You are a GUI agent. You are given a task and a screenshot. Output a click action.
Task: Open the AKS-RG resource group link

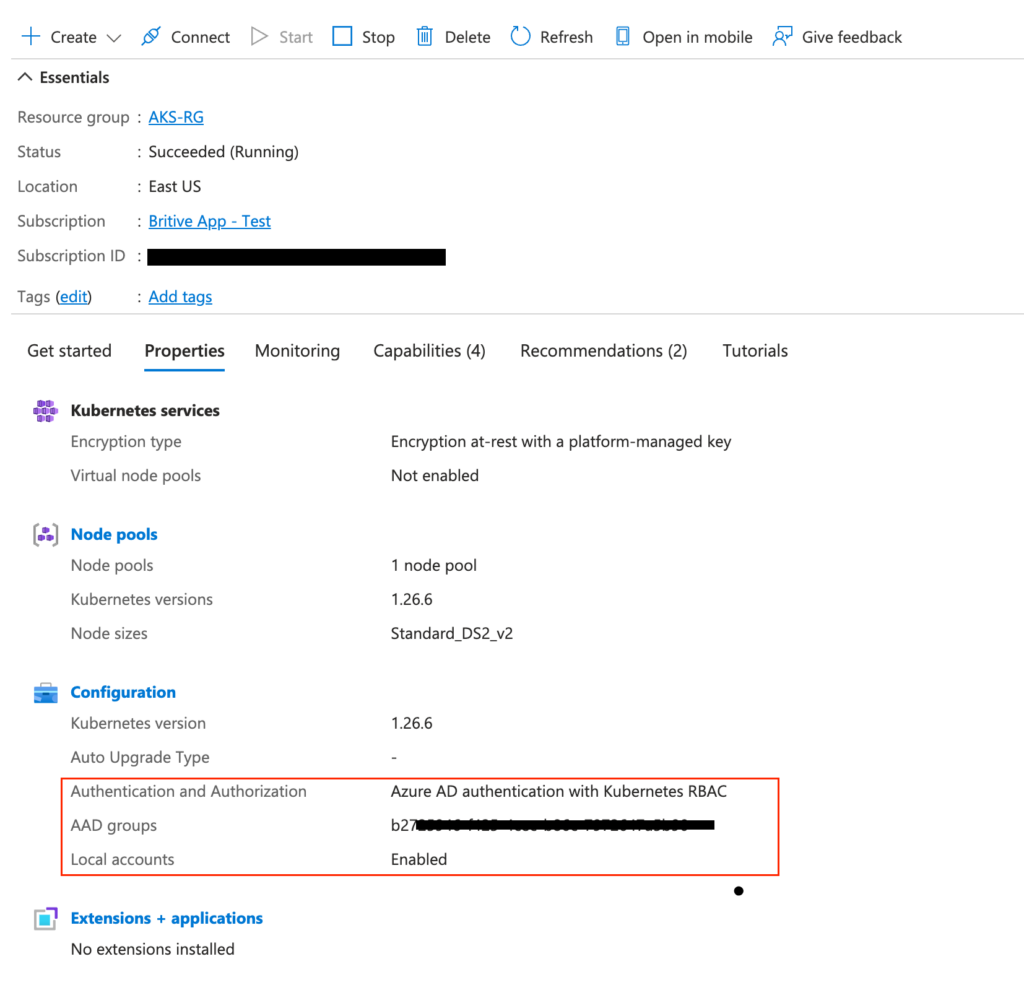coord(175,116)
